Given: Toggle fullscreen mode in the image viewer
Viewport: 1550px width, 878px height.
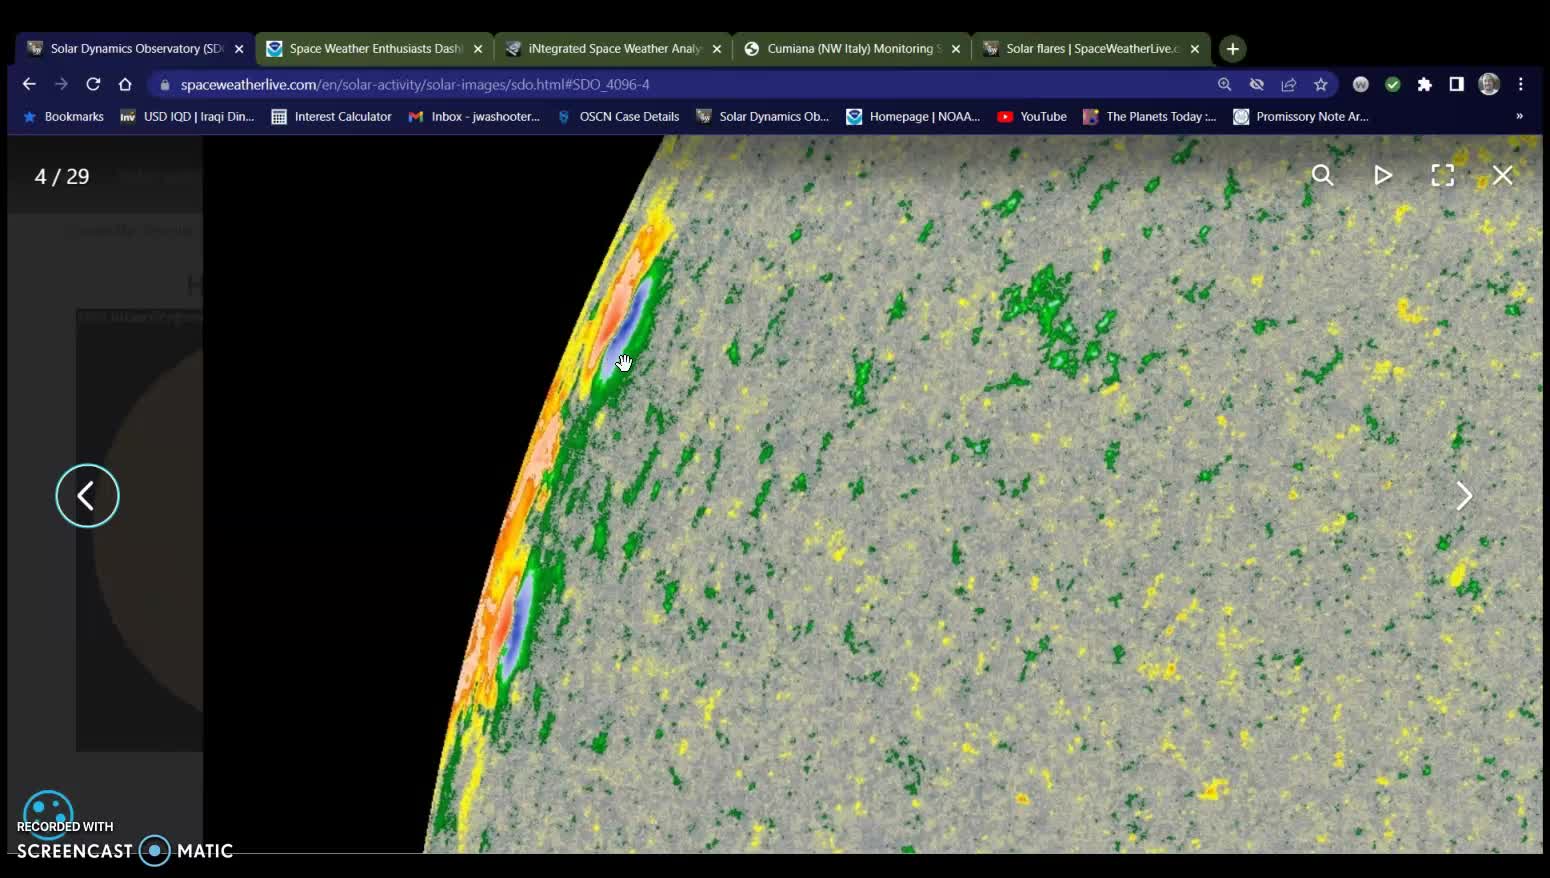Looking at the screenshot, I should click(x=1442, y=176).
